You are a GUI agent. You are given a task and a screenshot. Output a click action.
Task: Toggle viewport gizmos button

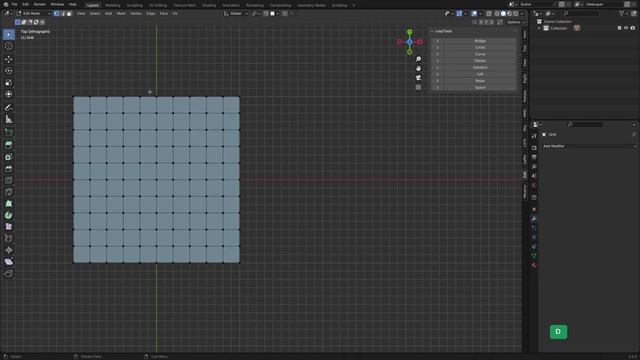point(460,13)
